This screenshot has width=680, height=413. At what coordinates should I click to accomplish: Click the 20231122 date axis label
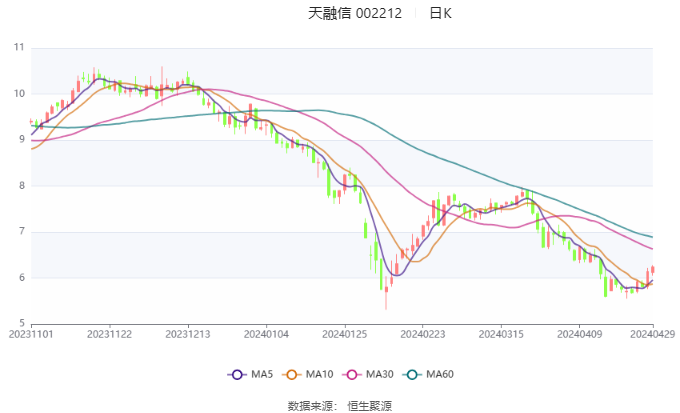[109, 334]
